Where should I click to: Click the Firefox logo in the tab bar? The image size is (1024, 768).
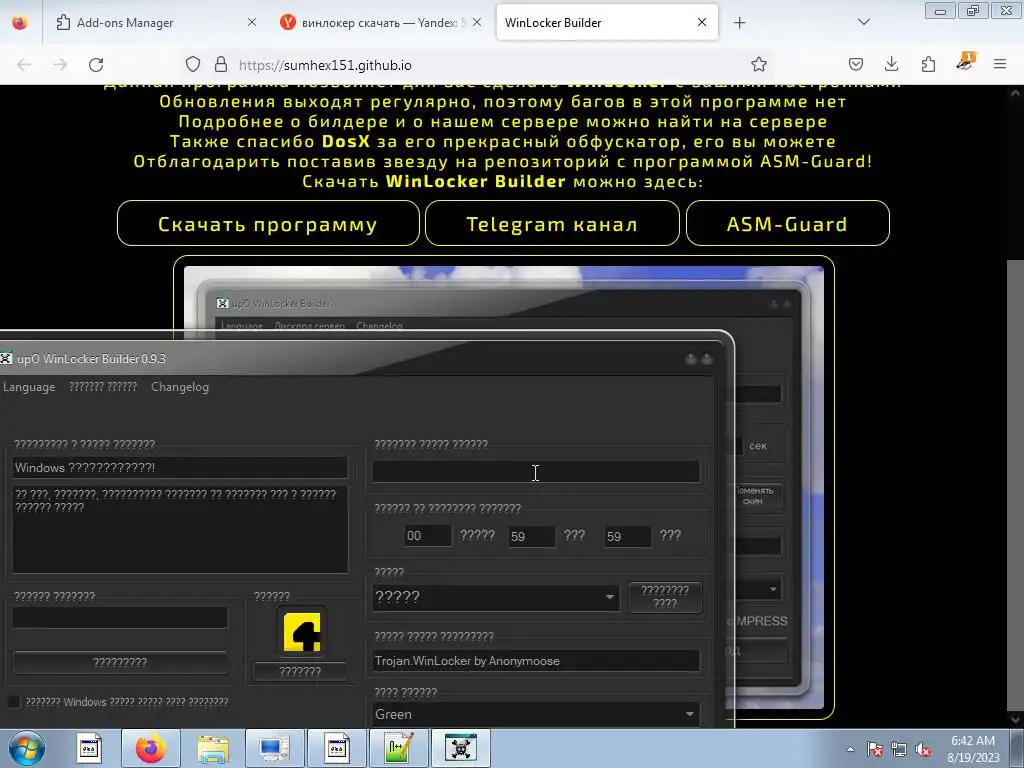[x=20, y=22]
